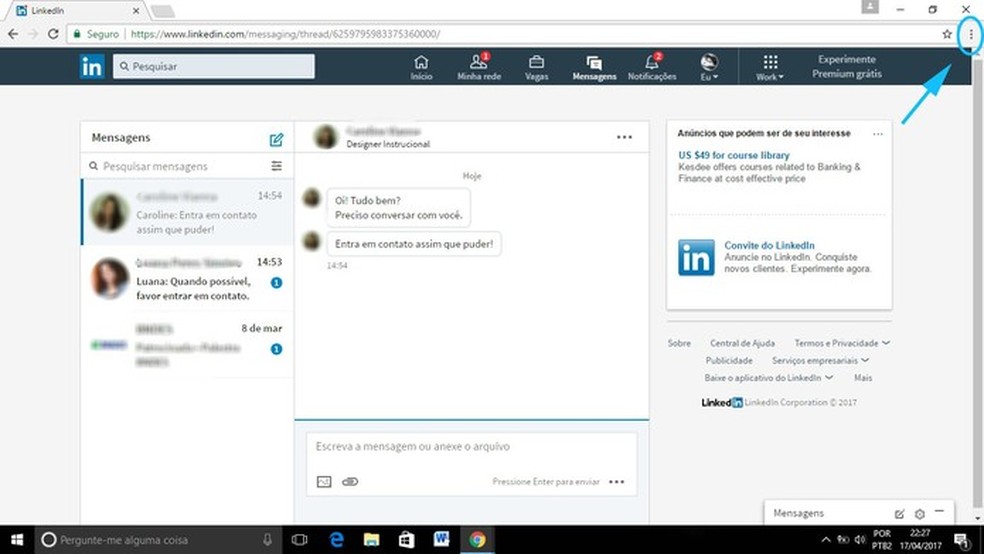Expand Termos e Privacidade dropdown

(842, 343)
